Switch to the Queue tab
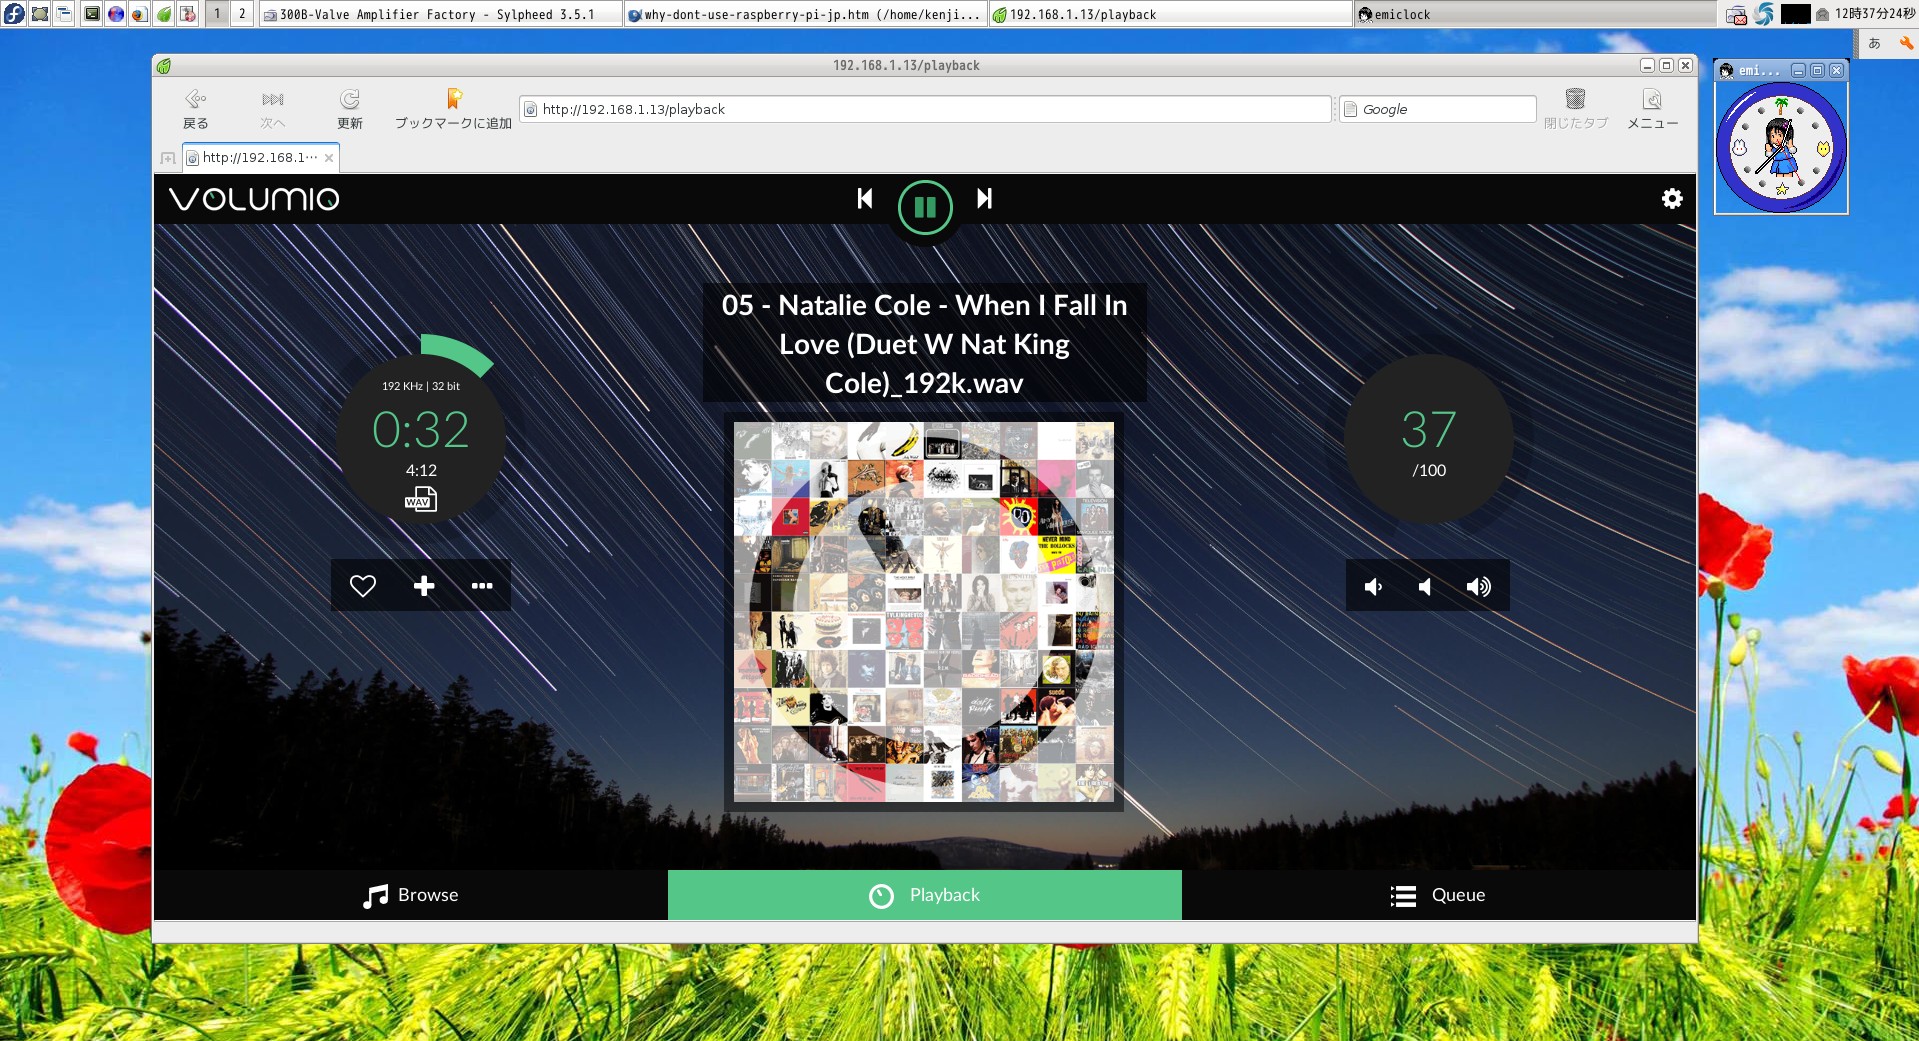 click(x=1438, y=895)
